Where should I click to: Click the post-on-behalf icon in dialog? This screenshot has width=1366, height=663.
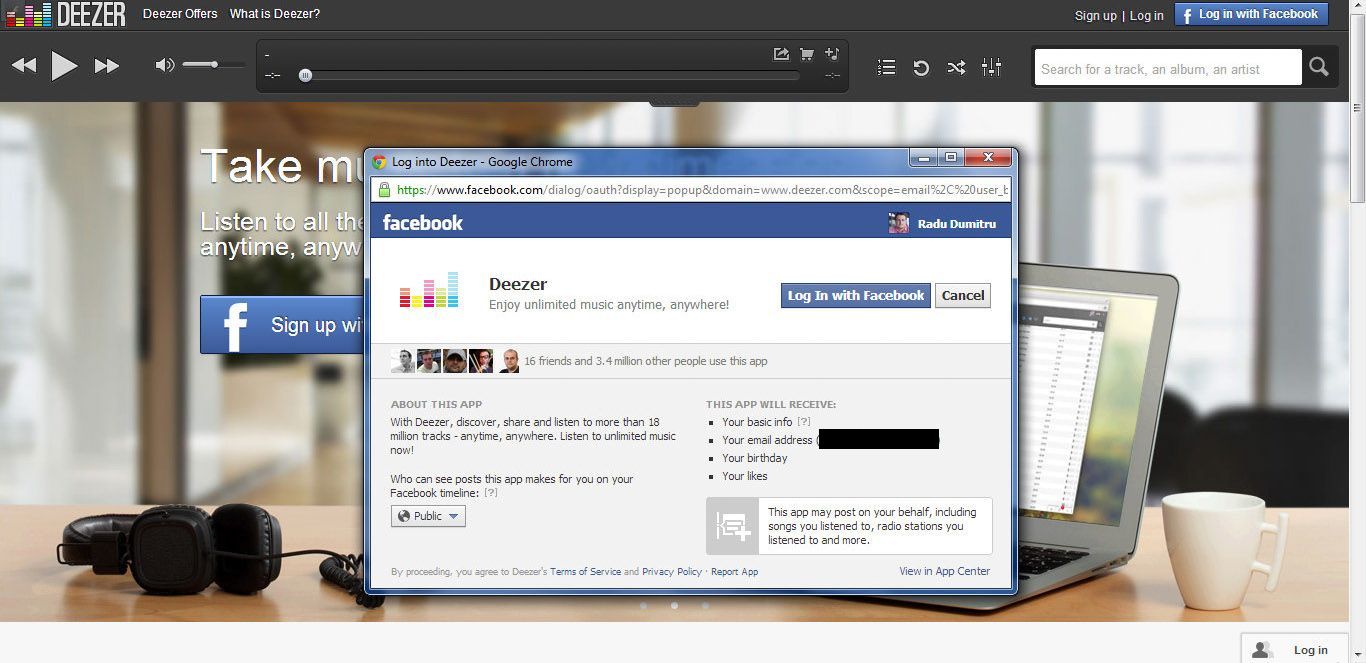tap(733, 526)
